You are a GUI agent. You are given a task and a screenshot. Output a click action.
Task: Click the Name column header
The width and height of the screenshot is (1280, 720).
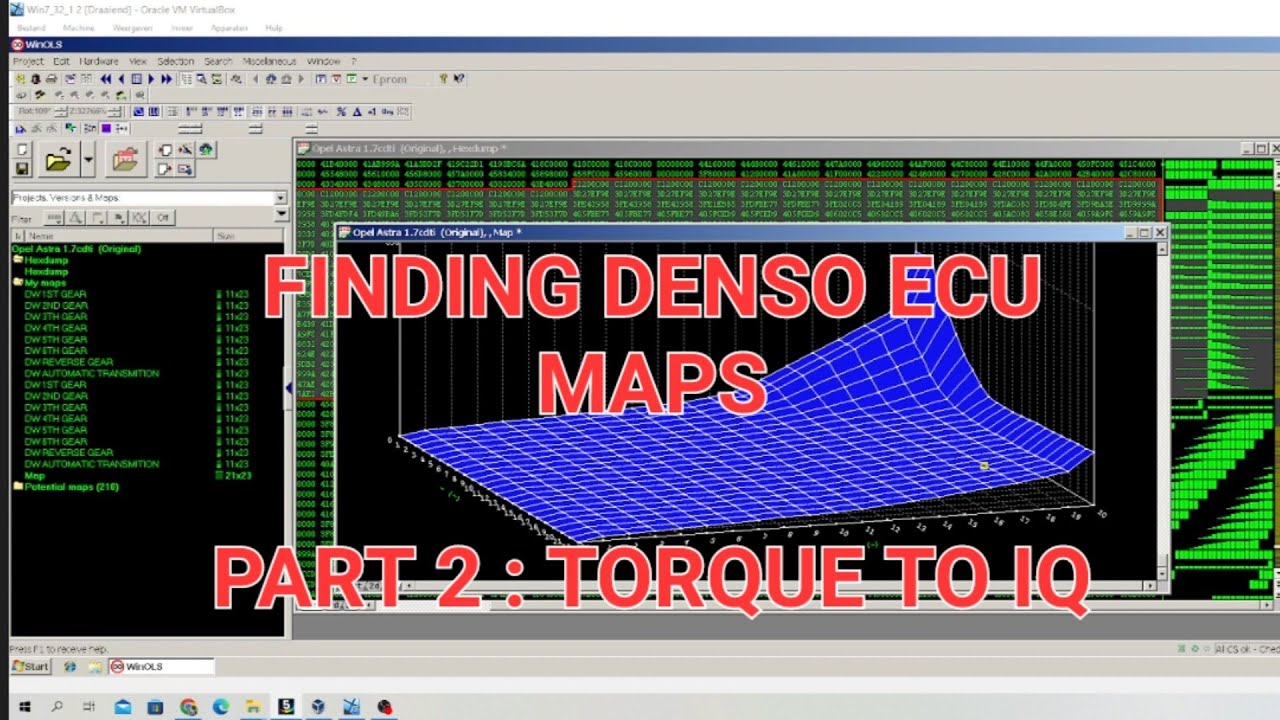118,236
